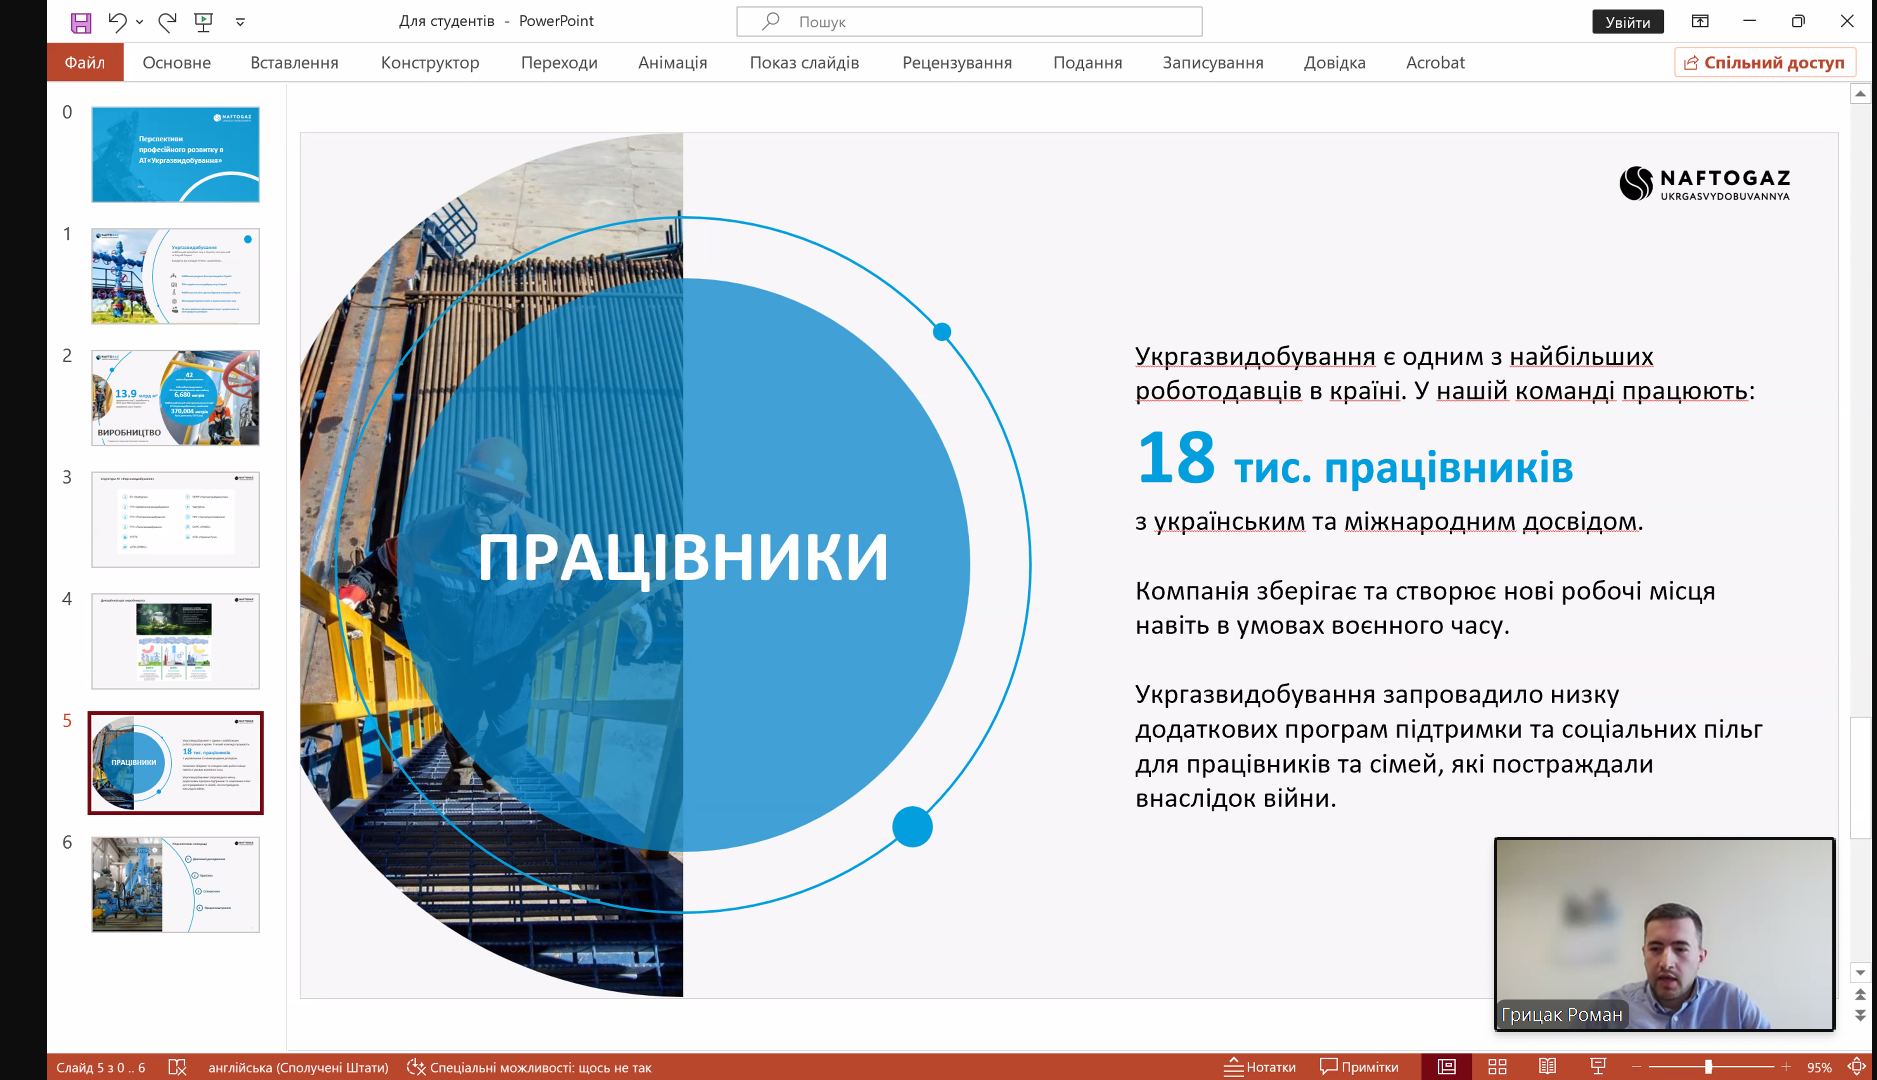1877x1080 pixels.
Task: Click the 95% zoom level
Action: 1819,1067
